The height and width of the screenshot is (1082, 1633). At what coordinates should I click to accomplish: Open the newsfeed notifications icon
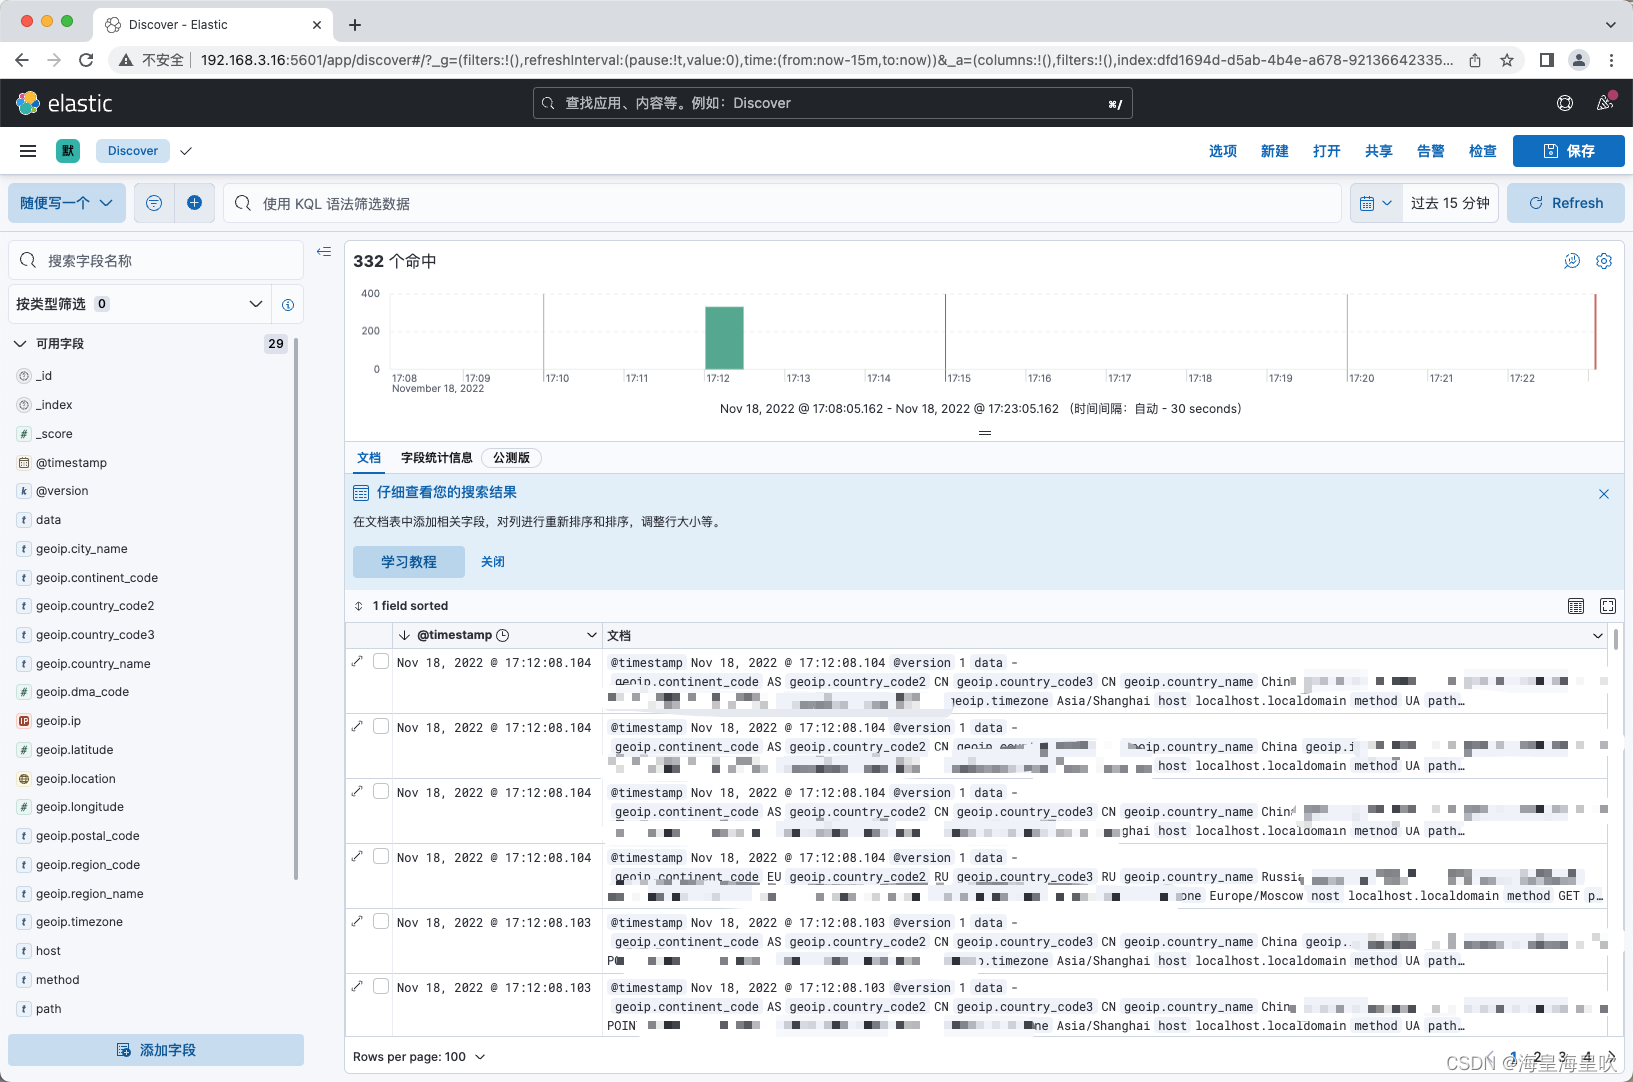(x=1605, y=103)
